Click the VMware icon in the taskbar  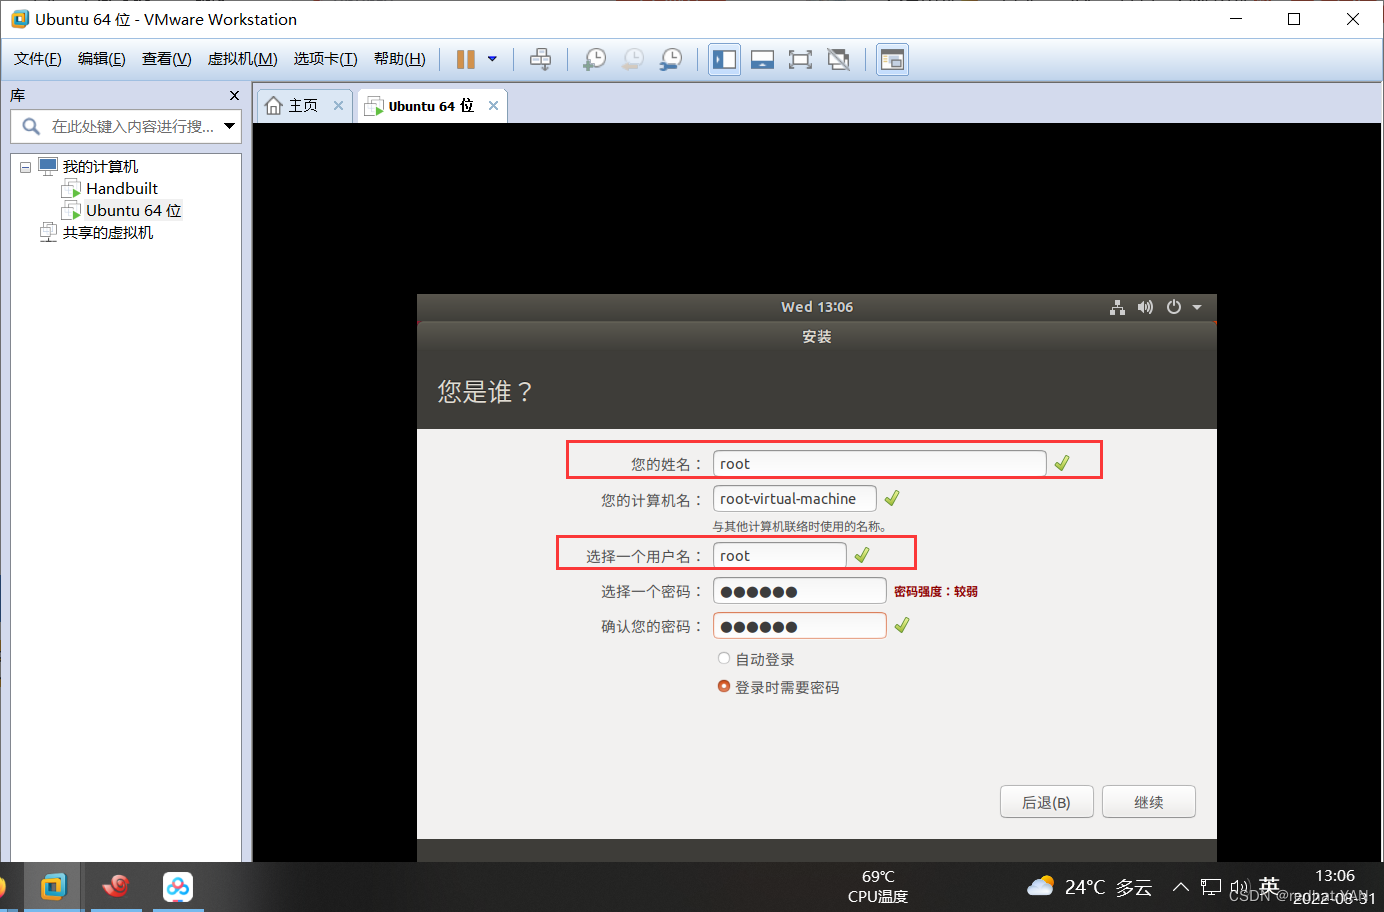(x=53, y=886)
